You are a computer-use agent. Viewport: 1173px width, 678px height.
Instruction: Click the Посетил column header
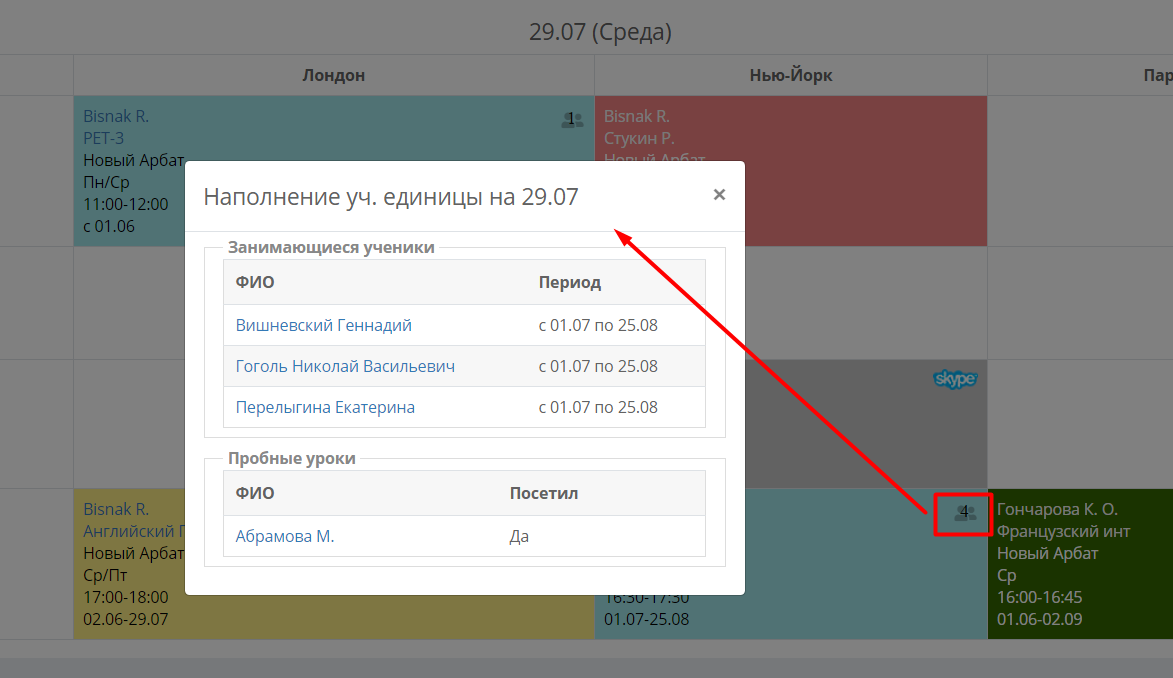point(544,494)
